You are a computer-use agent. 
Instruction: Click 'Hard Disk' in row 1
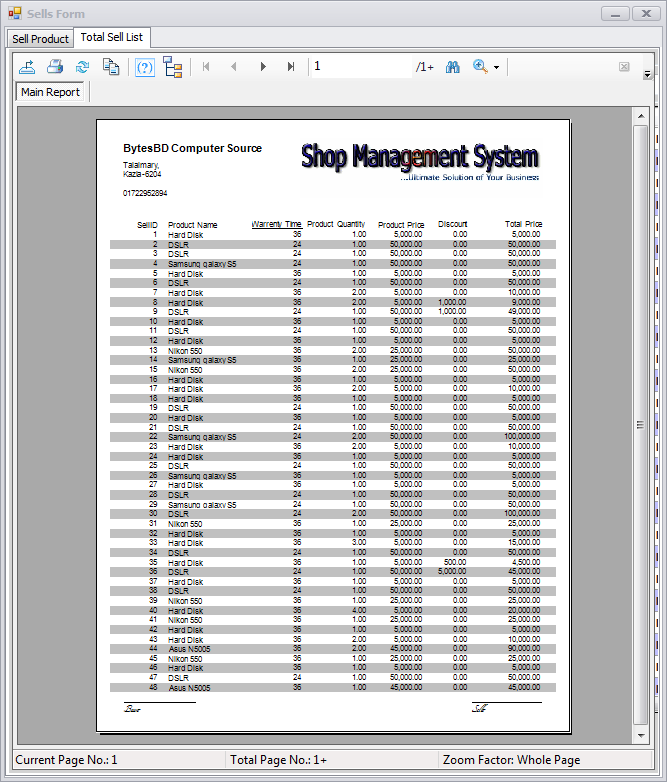point(186,235)
